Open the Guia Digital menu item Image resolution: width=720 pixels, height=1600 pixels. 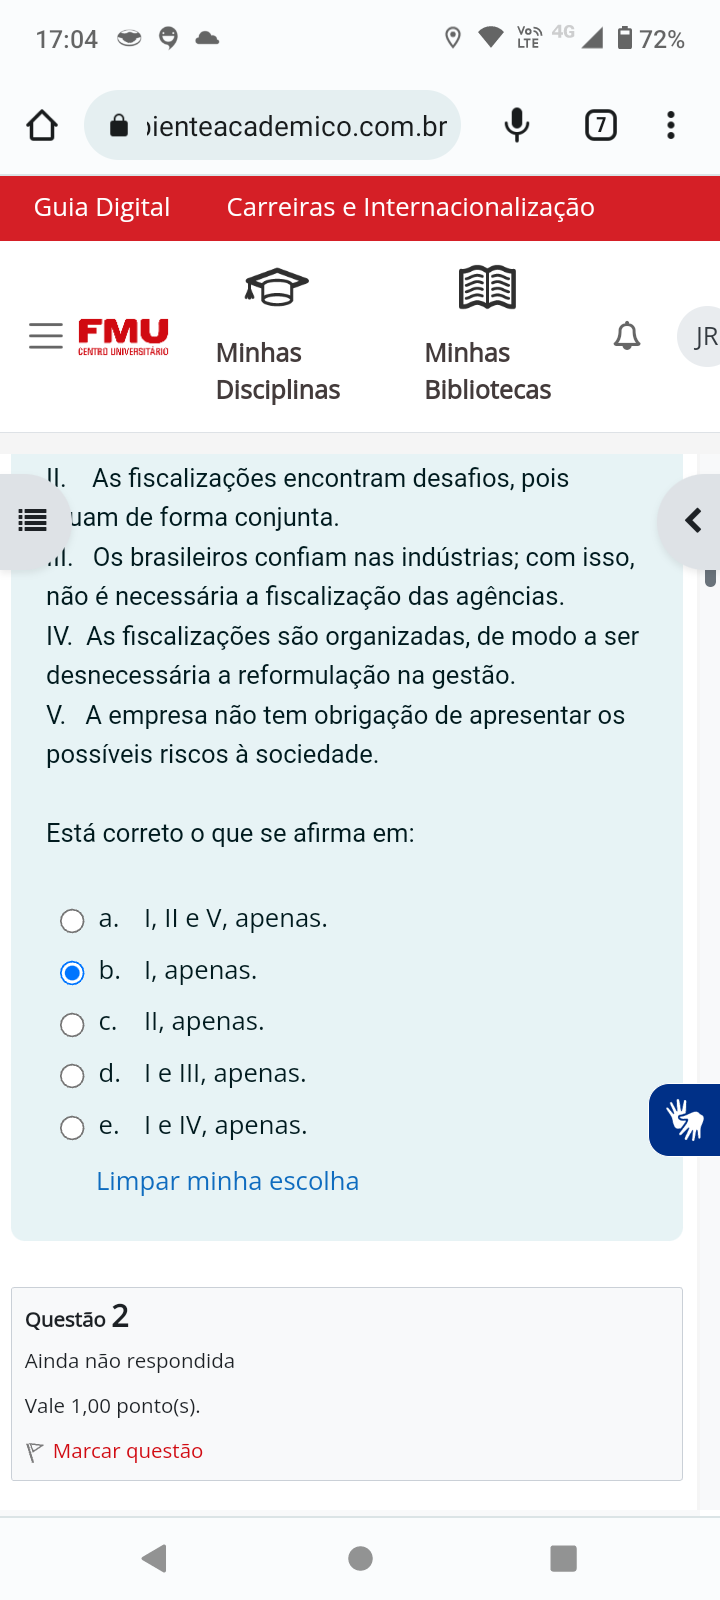click(102, 207)
